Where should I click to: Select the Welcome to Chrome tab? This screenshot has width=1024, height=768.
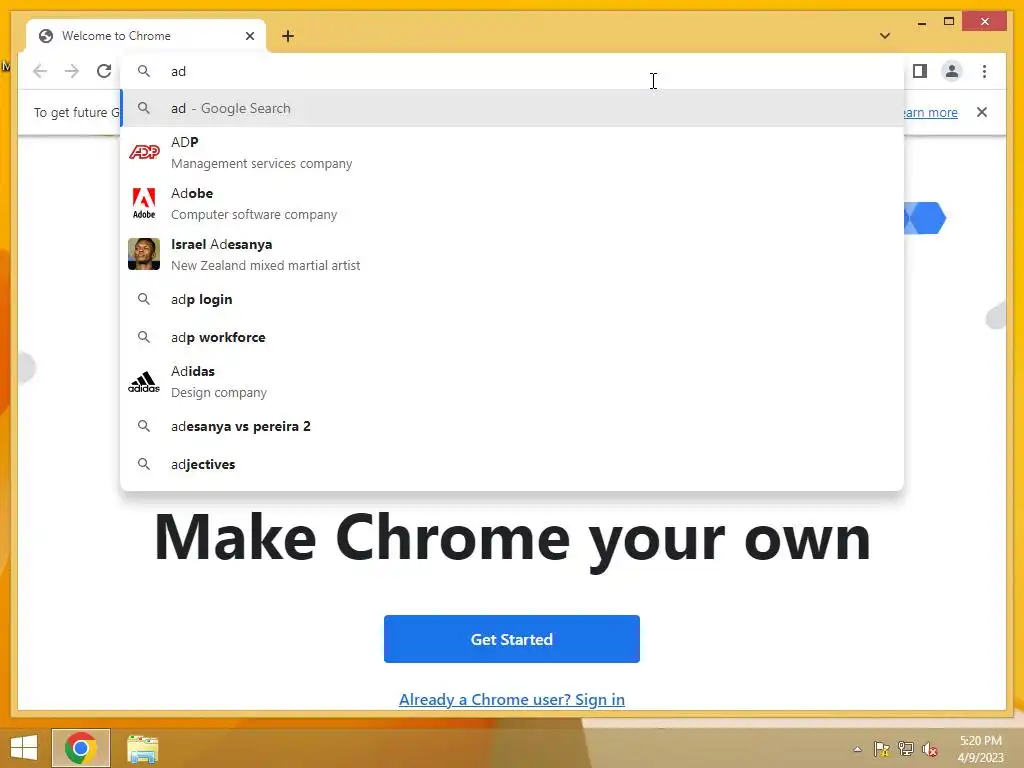click(x=146, y=36)
